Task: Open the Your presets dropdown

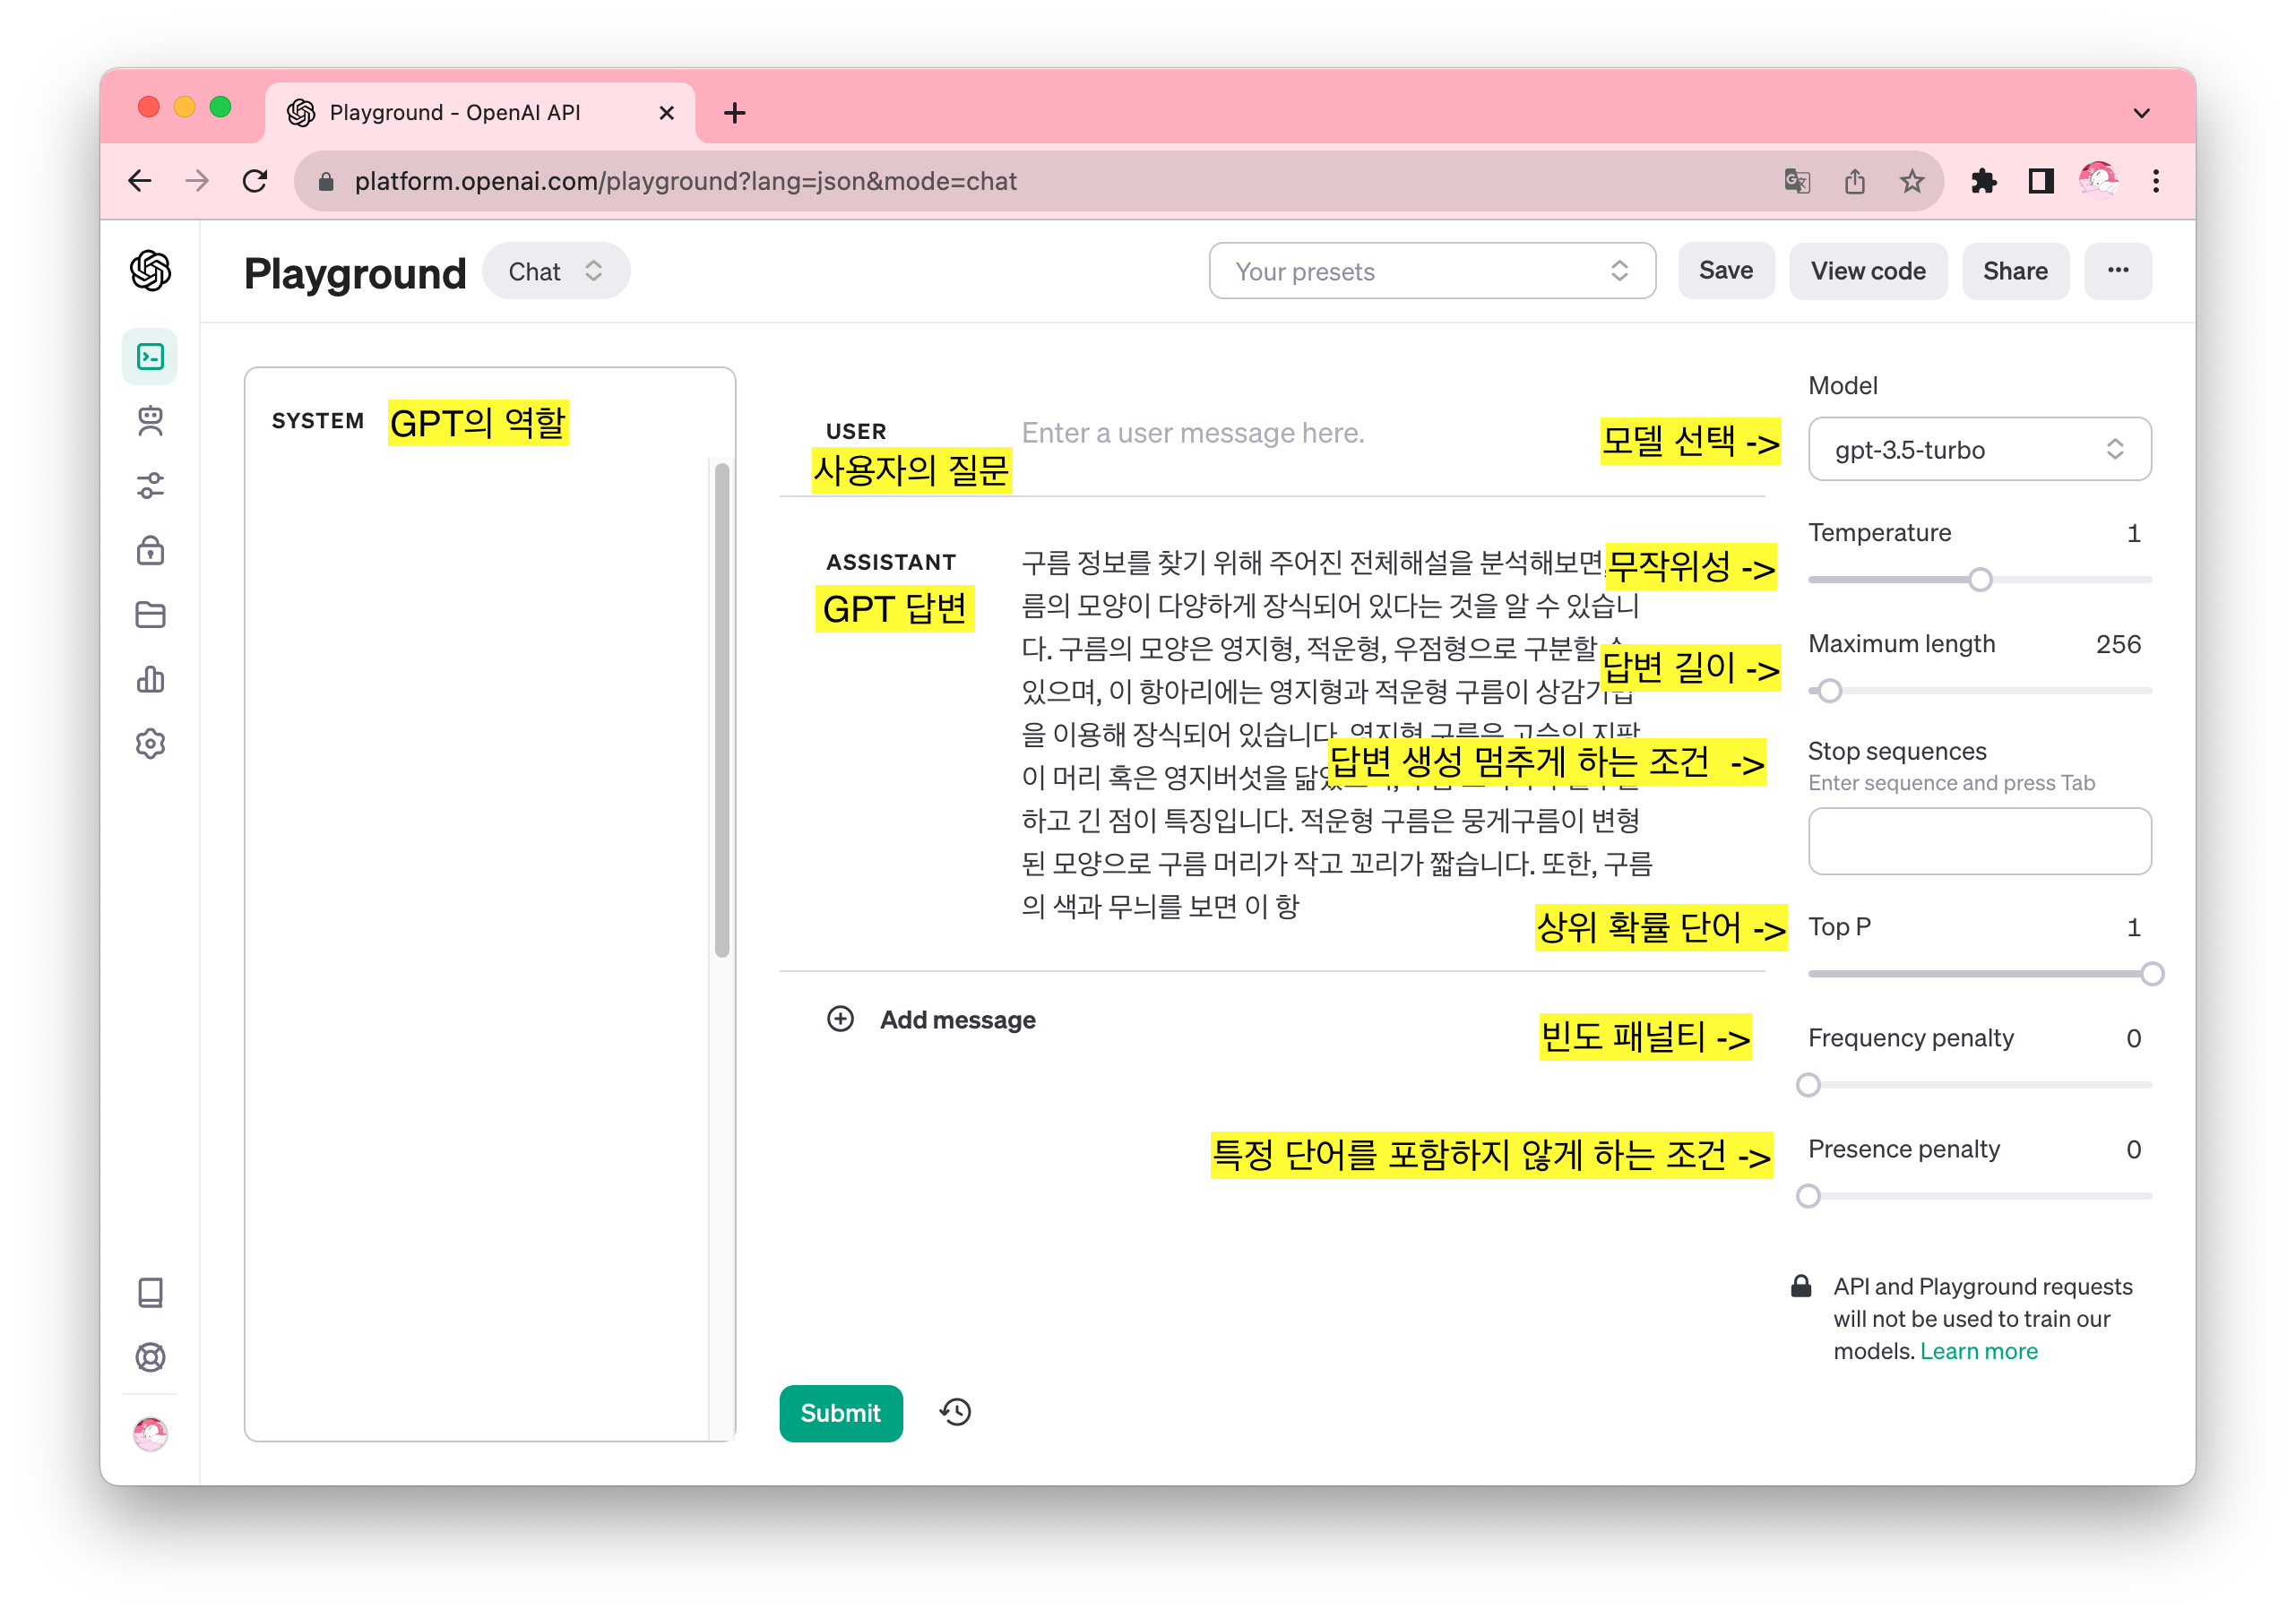Action: tap(1431, 271)
